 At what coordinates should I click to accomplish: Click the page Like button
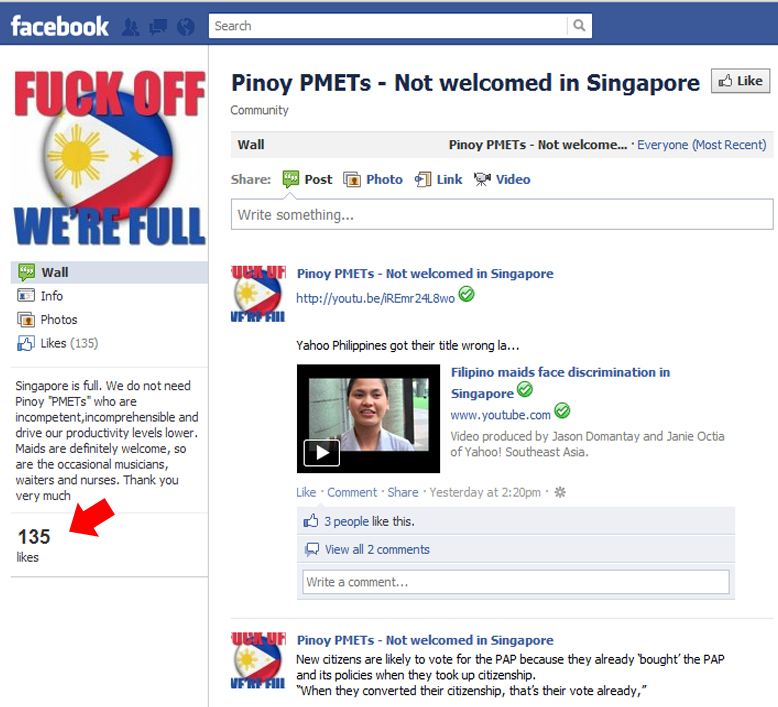pos(740,81)
